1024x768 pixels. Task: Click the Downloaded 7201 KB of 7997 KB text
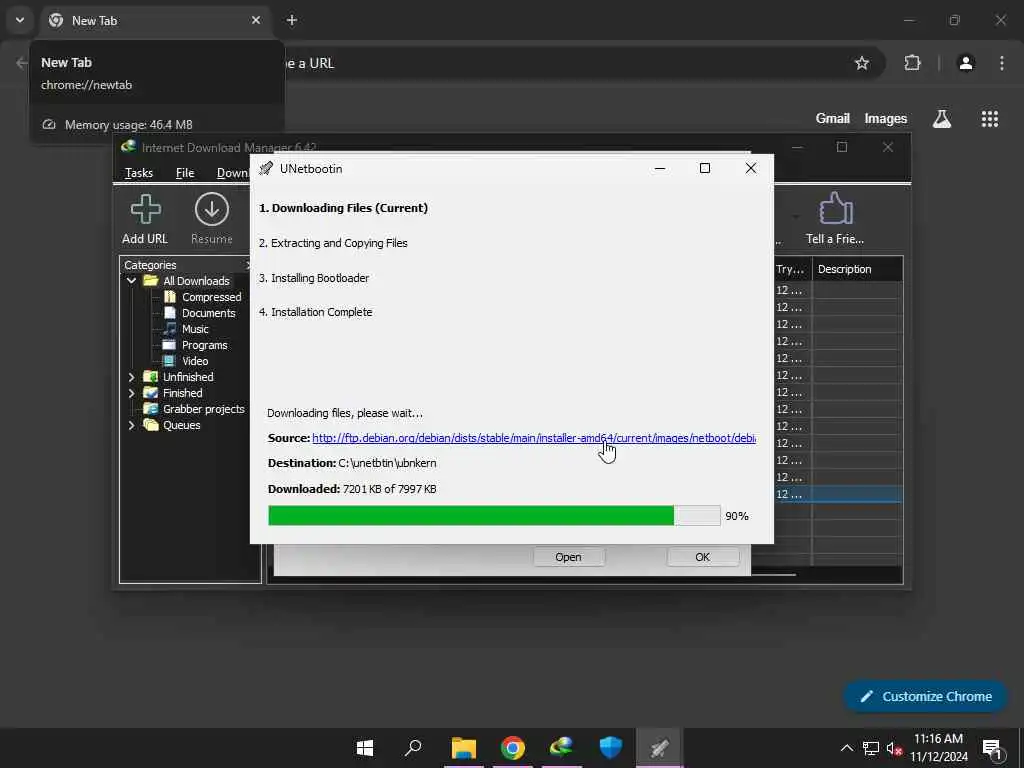click(x=352, y=489)
